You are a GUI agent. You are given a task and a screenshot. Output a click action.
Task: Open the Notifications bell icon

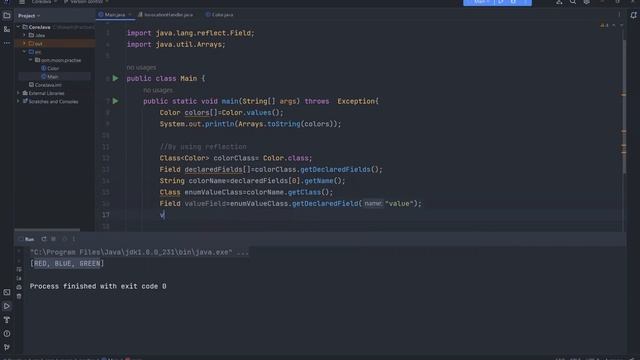pyautogui.click(x=633, y=15)
